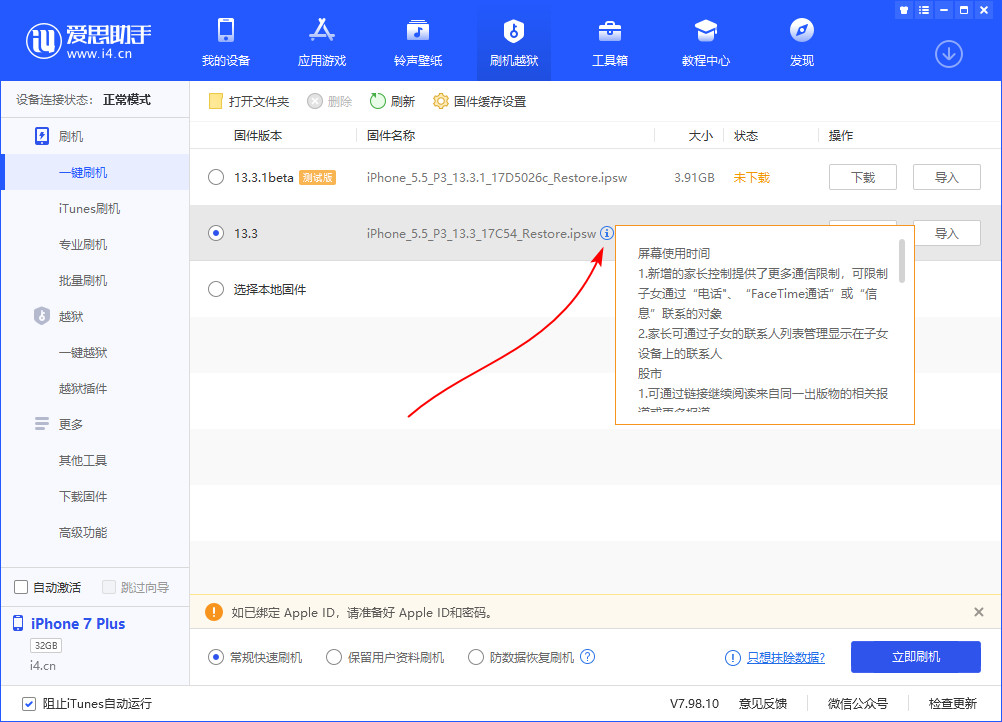Screen dimensions: 1002x722
Task: Click the 更多 sidebar lines icon
Action: (42, 424)
